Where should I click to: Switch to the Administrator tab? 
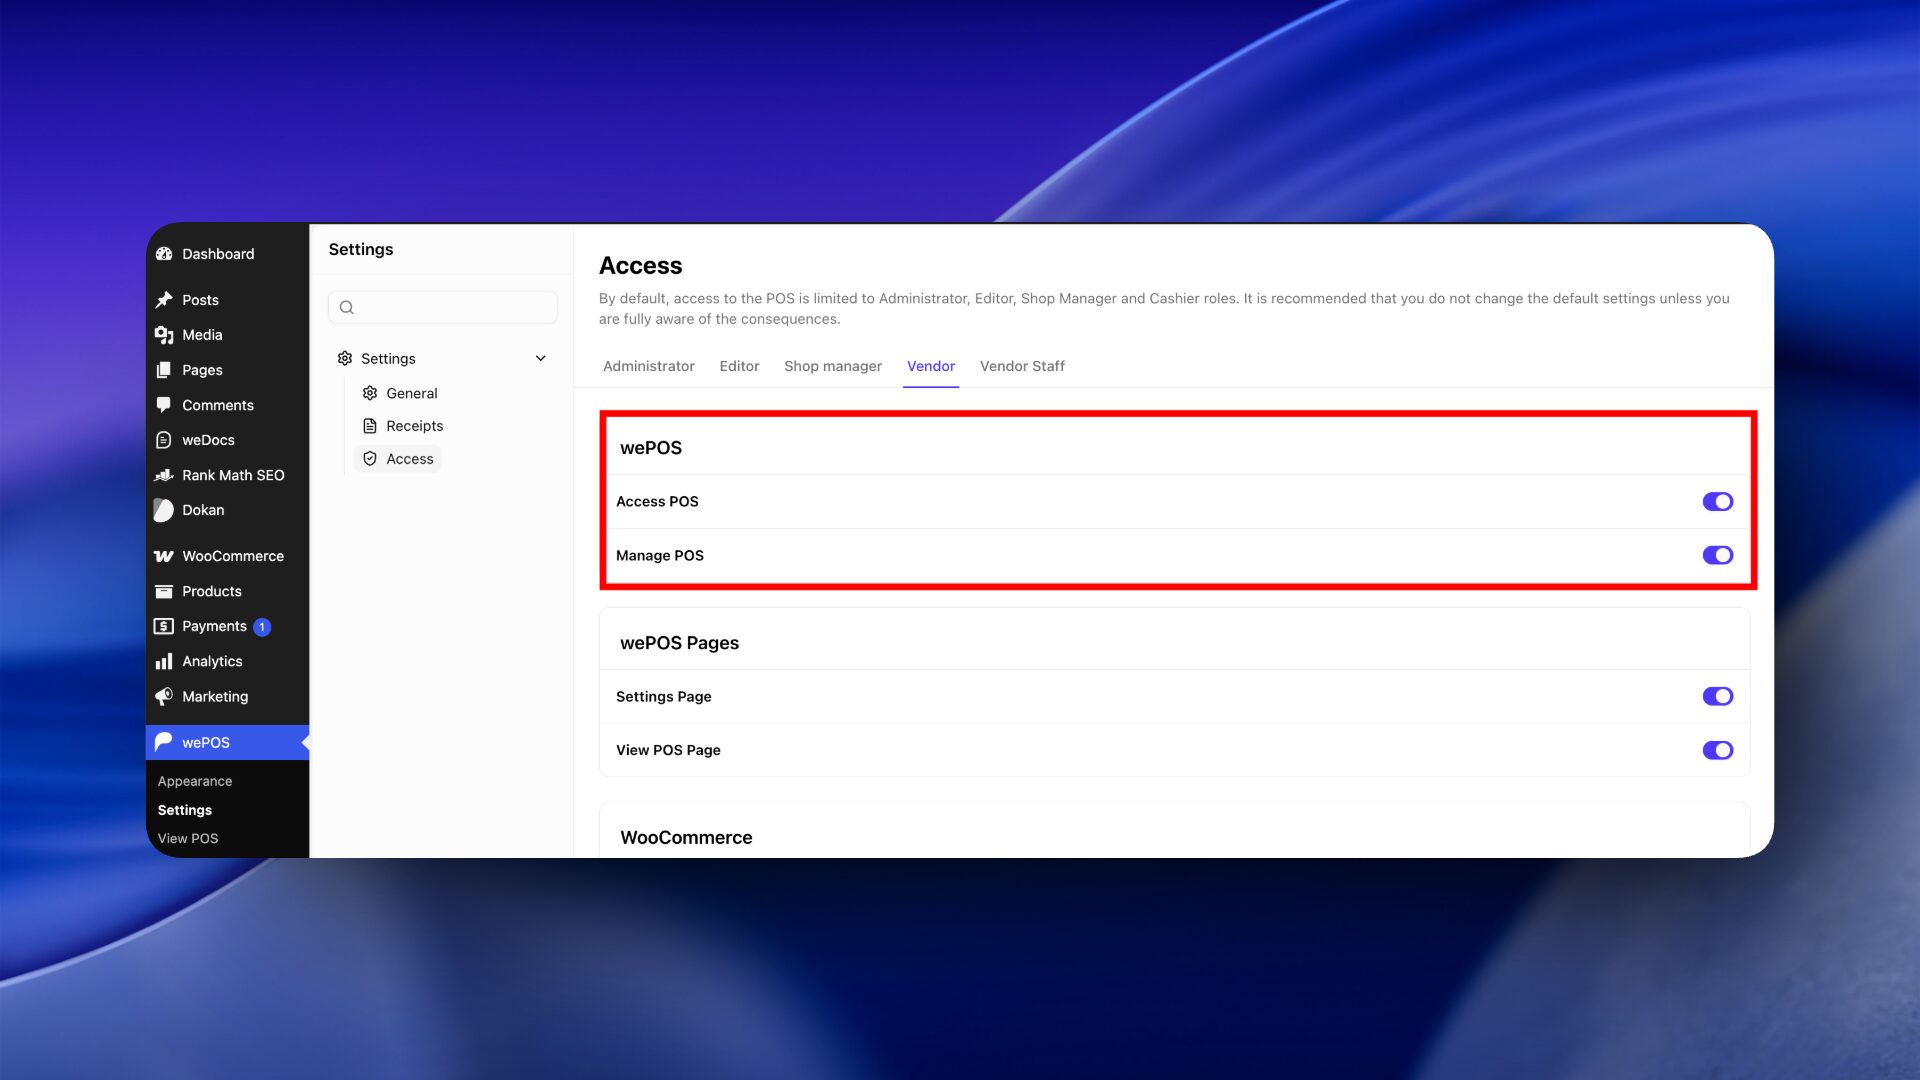coord(649,366)
